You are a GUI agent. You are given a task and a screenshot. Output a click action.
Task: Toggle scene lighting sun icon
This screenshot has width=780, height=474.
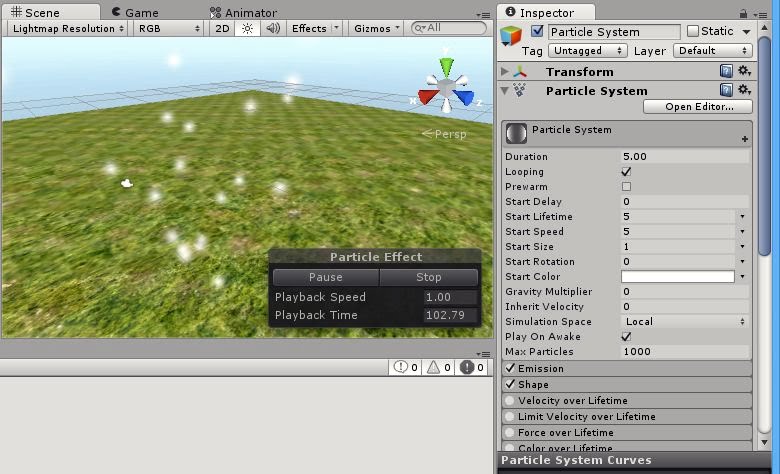(248, 28)
